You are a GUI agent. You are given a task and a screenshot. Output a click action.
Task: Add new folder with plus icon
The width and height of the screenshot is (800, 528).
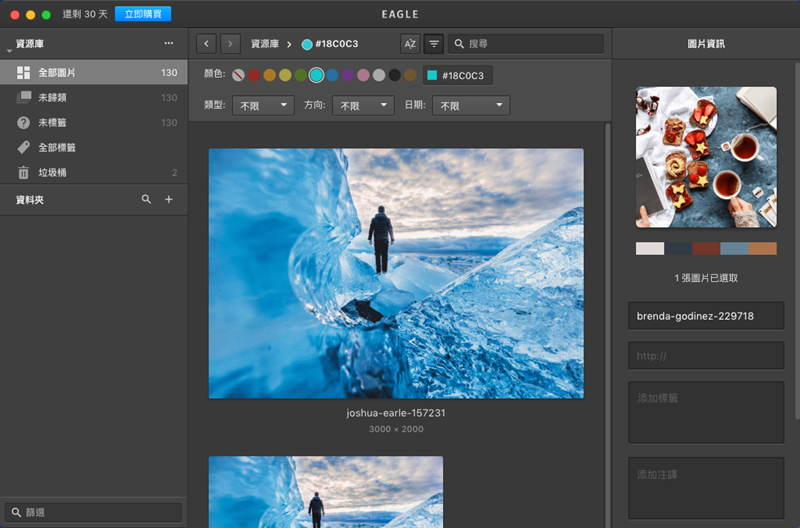pyautogui.click(x=169, y=200)
